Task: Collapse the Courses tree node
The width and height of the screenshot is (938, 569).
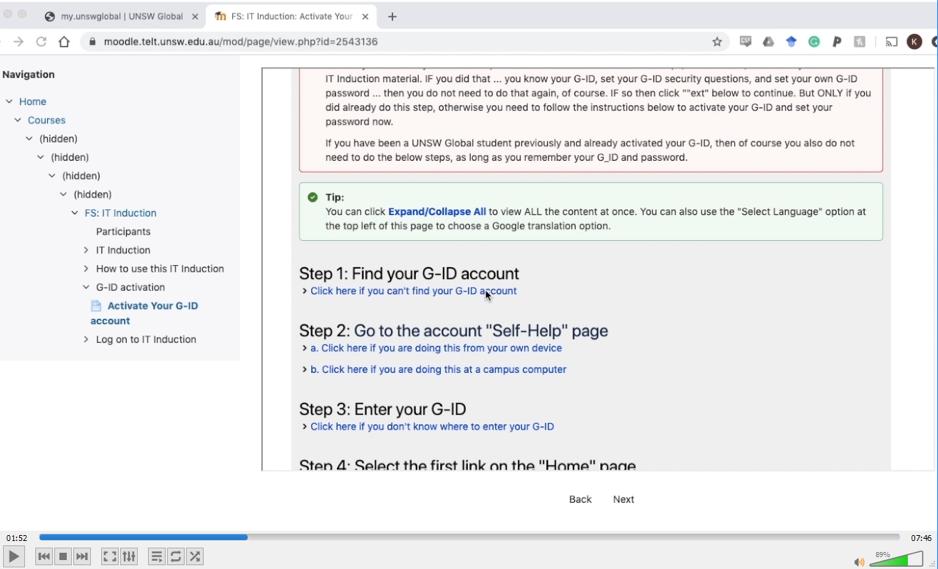Action: [17, 120]
